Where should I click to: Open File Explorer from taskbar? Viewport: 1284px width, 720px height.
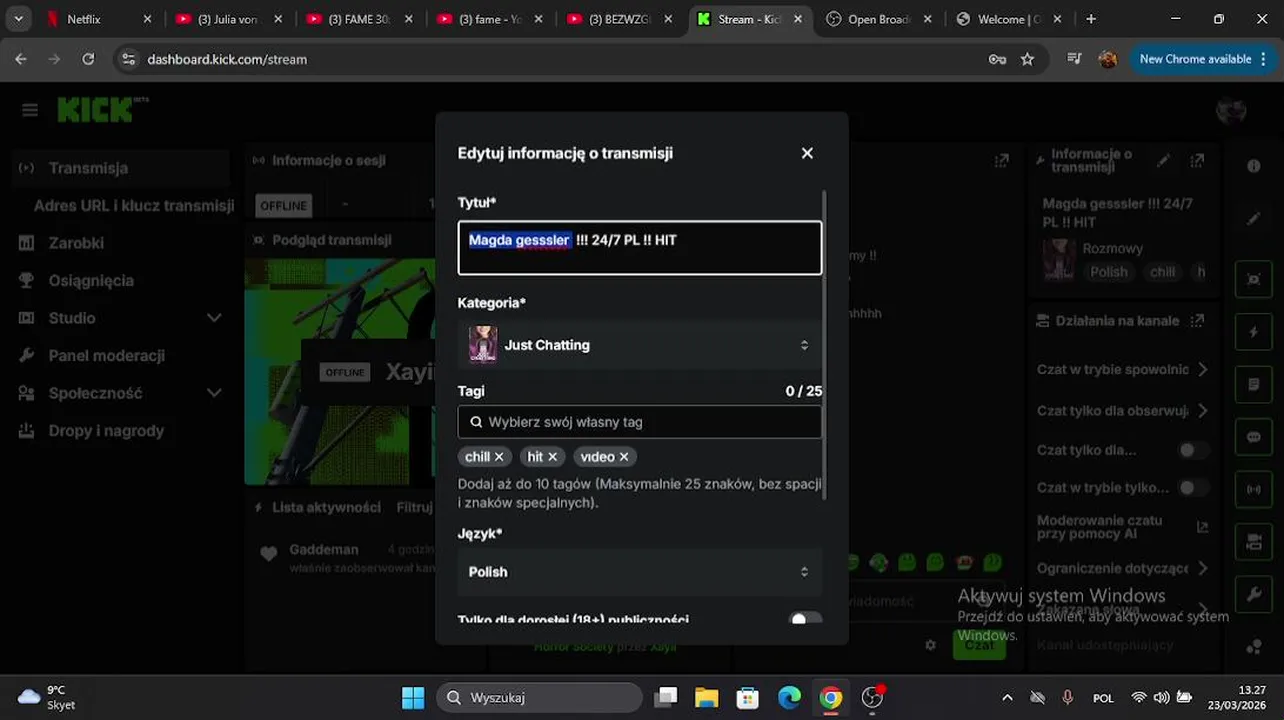point(706,697)
